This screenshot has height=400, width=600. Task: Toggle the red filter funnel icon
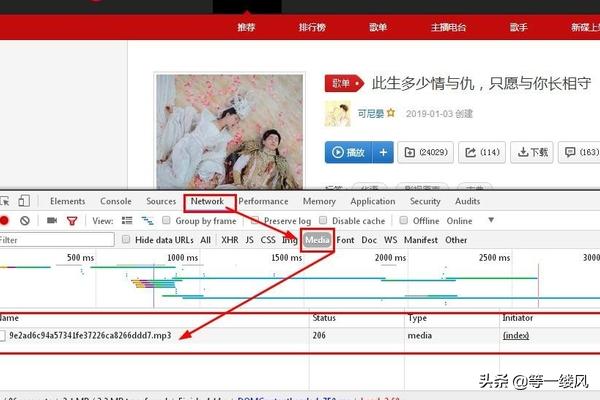click(x=71, y=220)
